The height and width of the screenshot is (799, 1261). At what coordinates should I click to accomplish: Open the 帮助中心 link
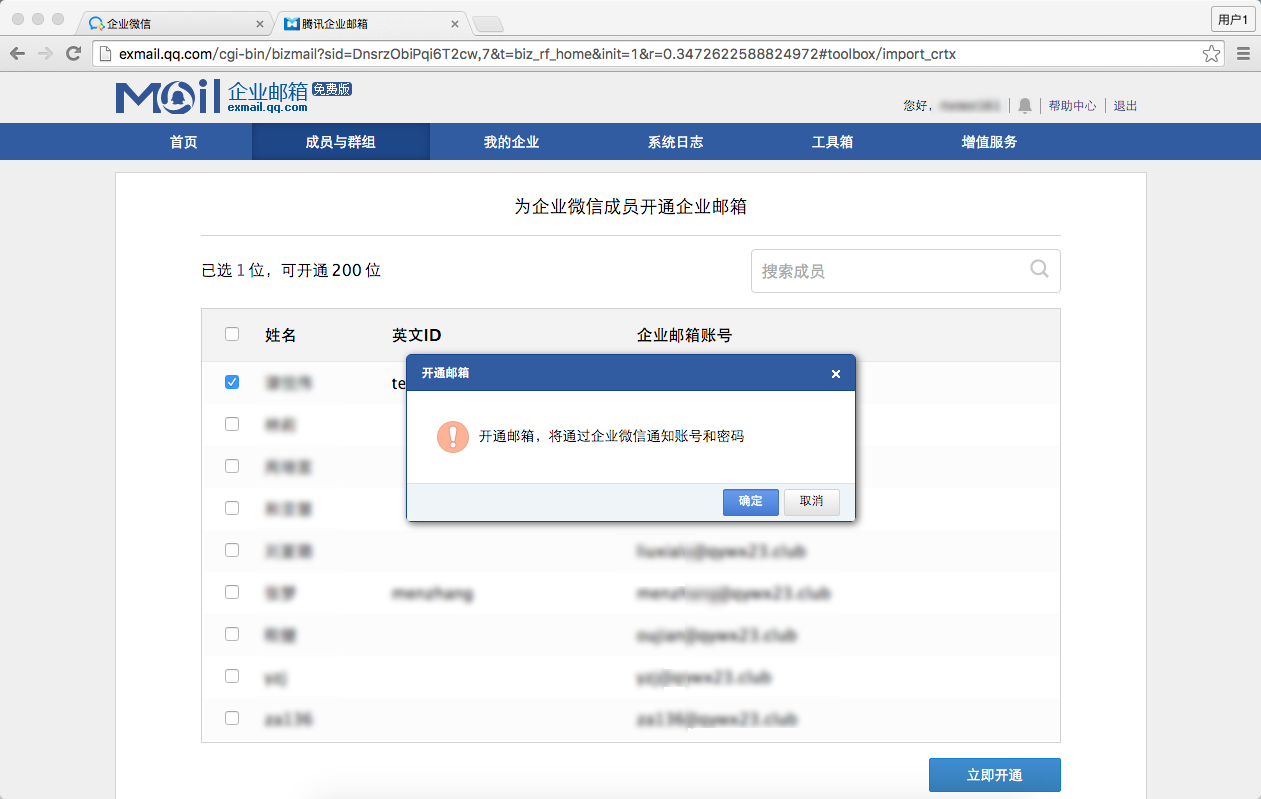click(1072, 106)
